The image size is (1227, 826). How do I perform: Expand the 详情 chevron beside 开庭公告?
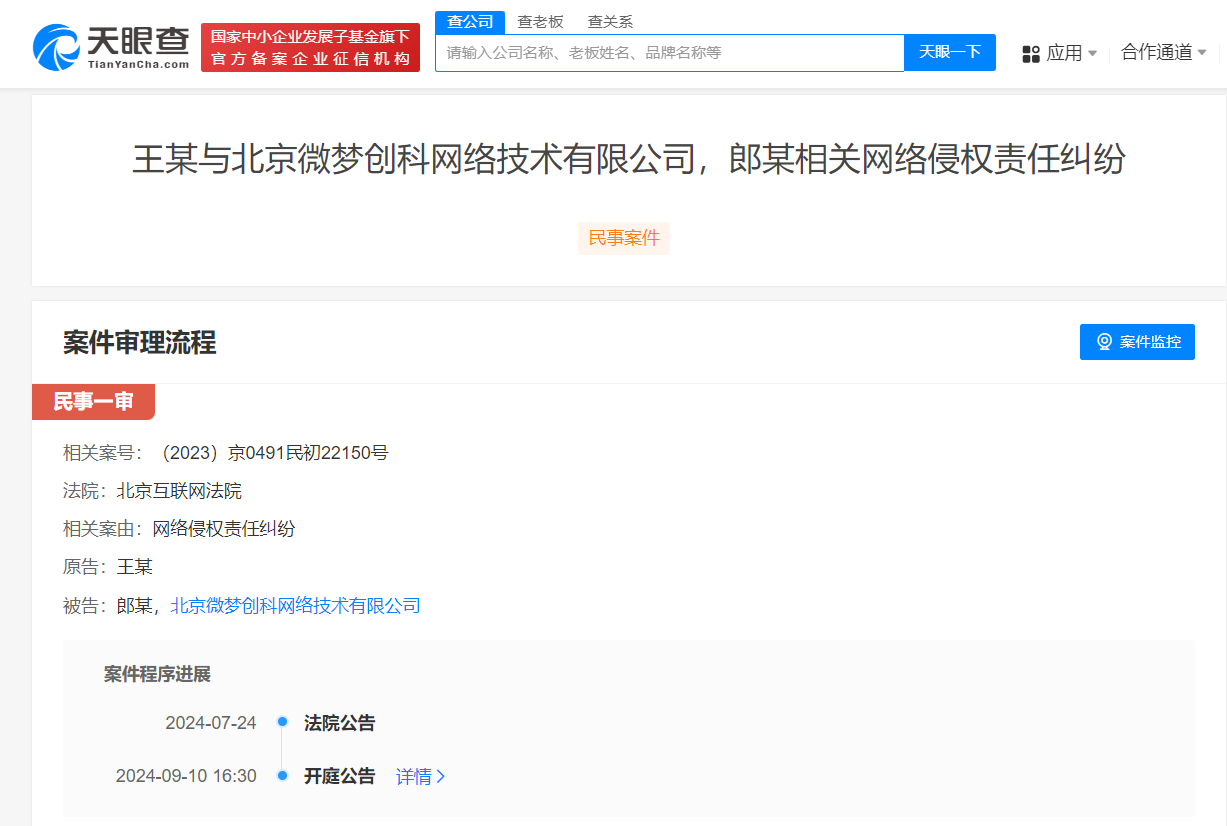[441, 775]
